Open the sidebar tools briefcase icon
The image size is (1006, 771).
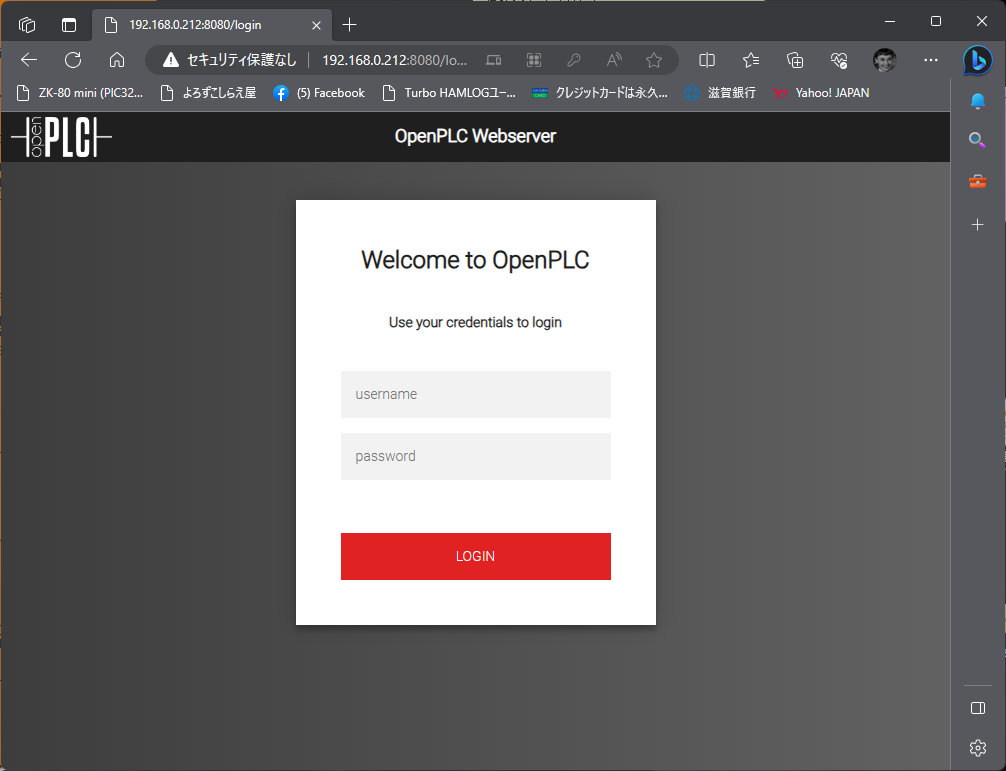coord(978,182)
